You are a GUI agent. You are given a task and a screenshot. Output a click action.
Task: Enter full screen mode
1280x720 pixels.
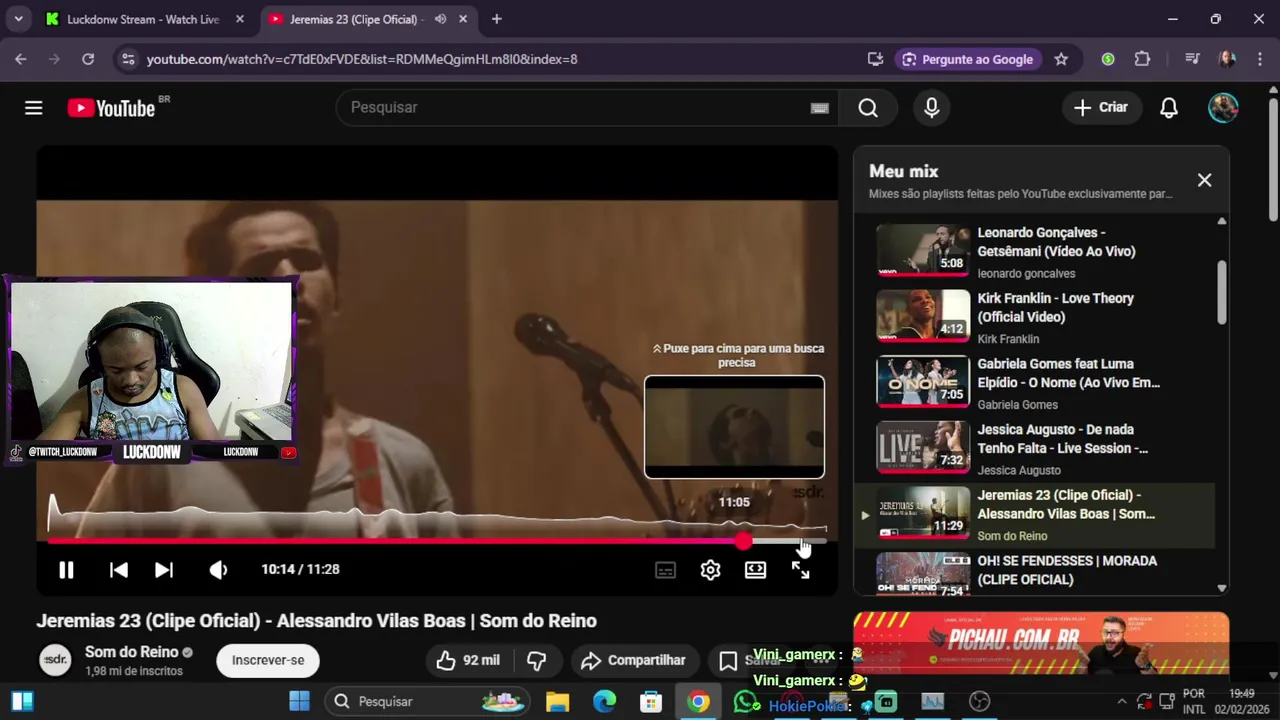point(801,570)
